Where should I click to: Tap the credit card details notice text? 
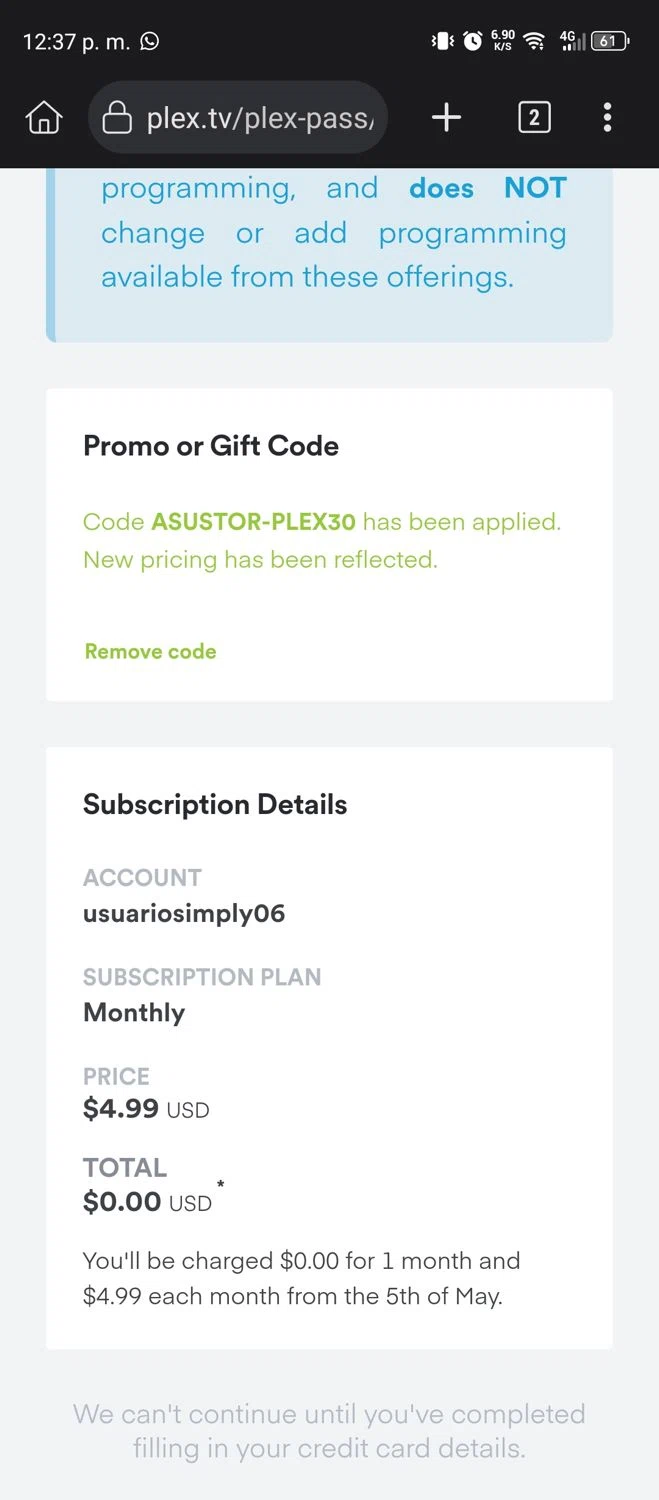[329, 1431]
